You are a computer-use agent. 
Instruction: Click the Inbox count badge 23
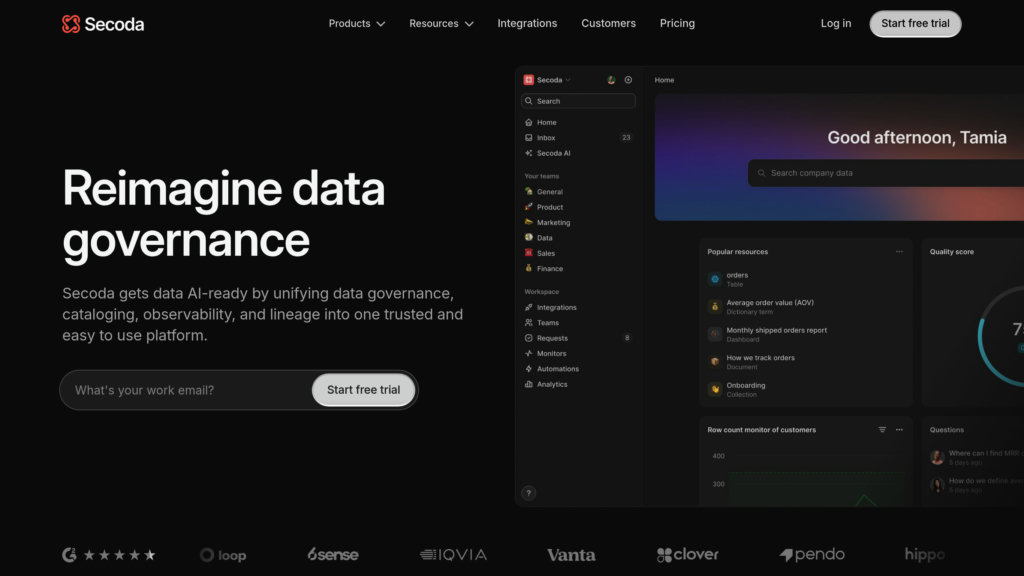click(626, 138)
